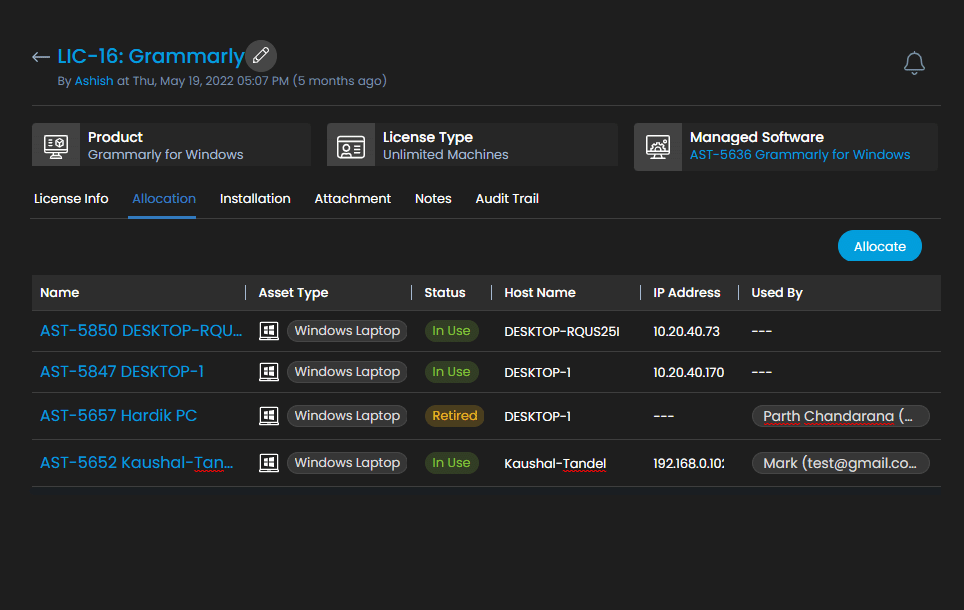
Task: Click IP address 10.20.40.73
Action: click(686, 331)
